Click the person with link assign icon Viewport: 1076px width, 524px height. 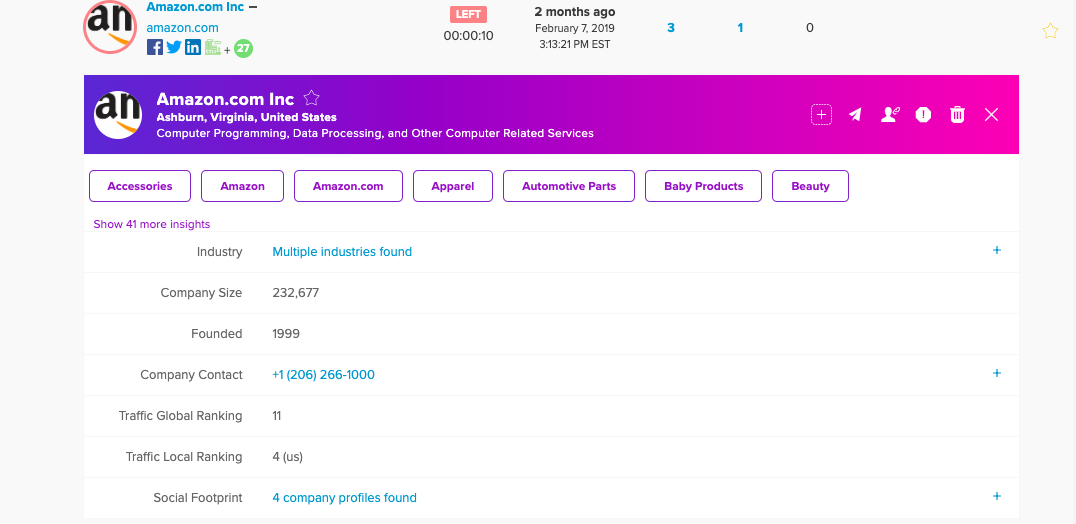coord(889,115)
